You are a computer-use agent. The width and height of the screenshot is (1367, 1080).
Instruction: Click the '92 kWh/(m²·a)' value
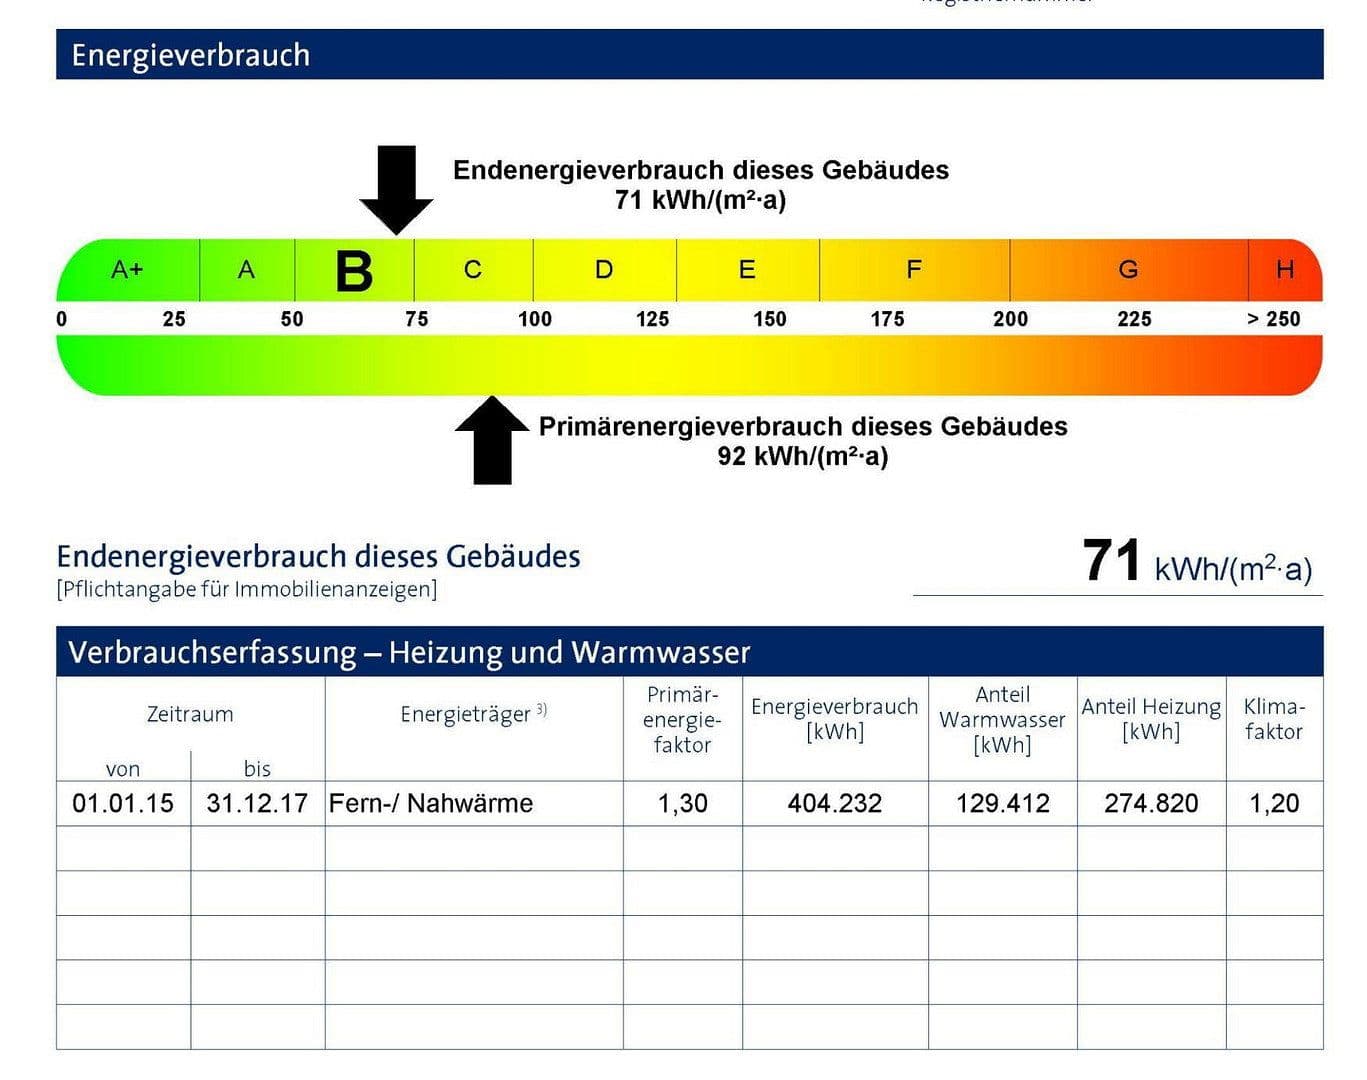pyautogui.click(x=803, y=456)
